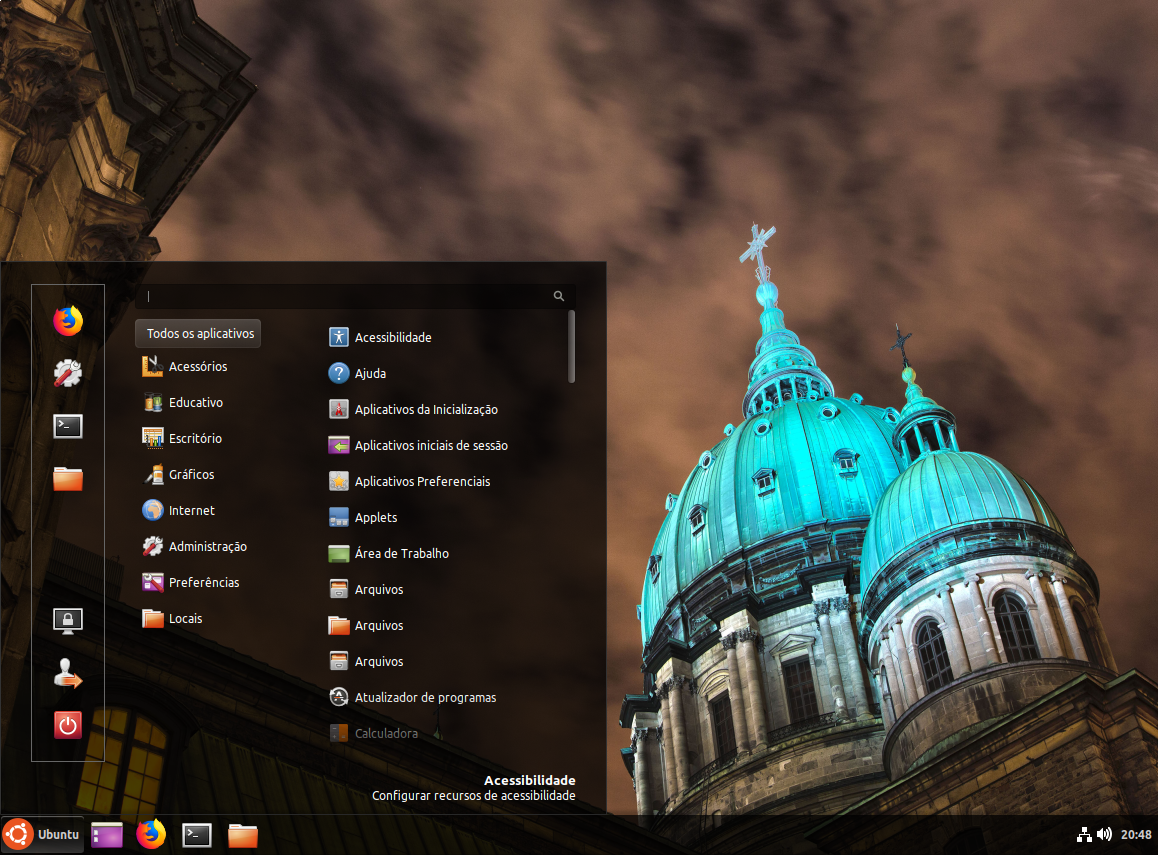The width and height of the screenshot is (1158, 855).
Task: Click the Internet globe category icon
Action: pyautogui.click(x=152, y=510)
